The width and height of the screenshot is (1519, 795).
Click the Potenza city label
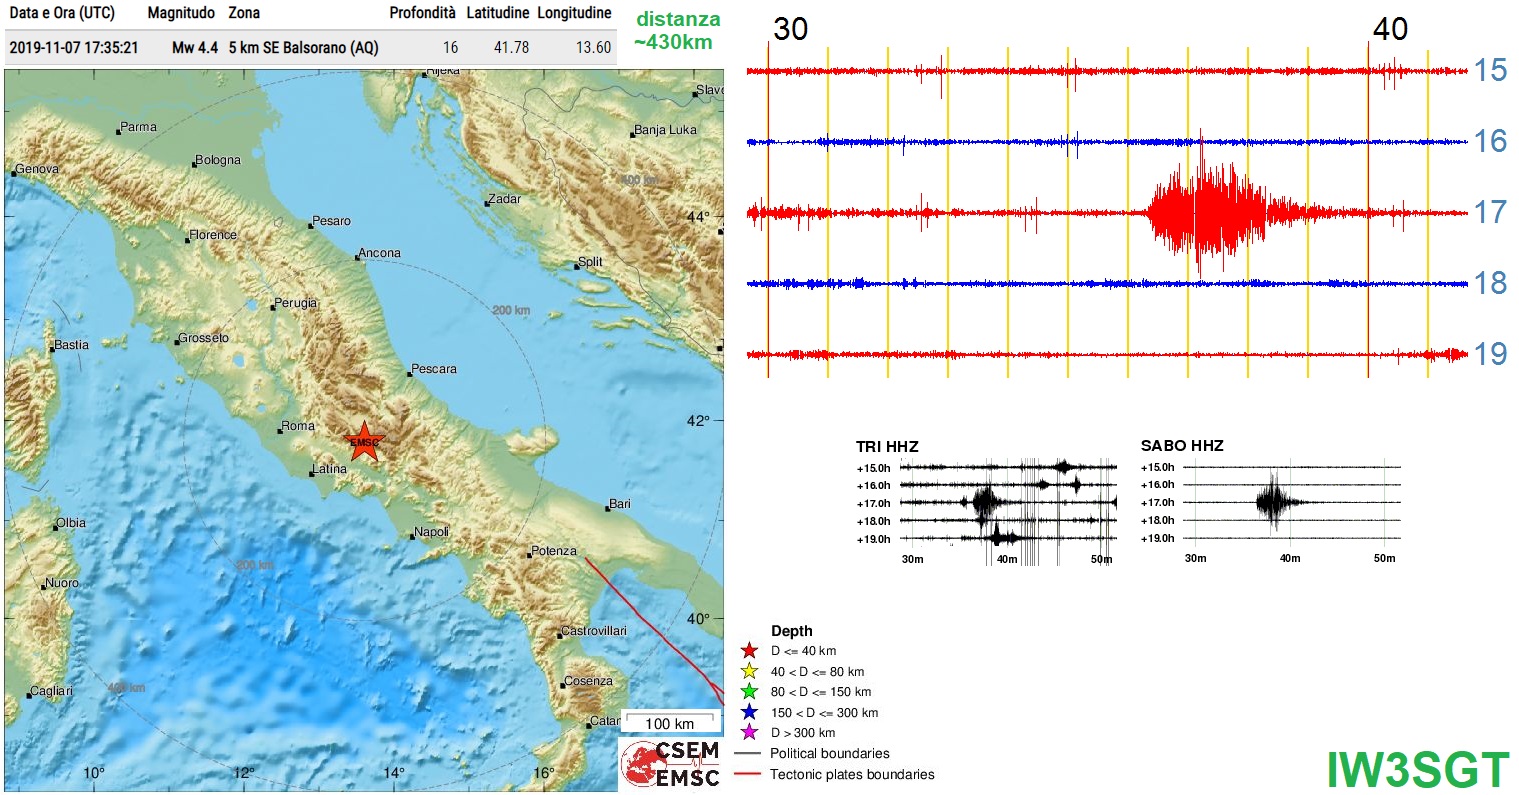(554, 551)
